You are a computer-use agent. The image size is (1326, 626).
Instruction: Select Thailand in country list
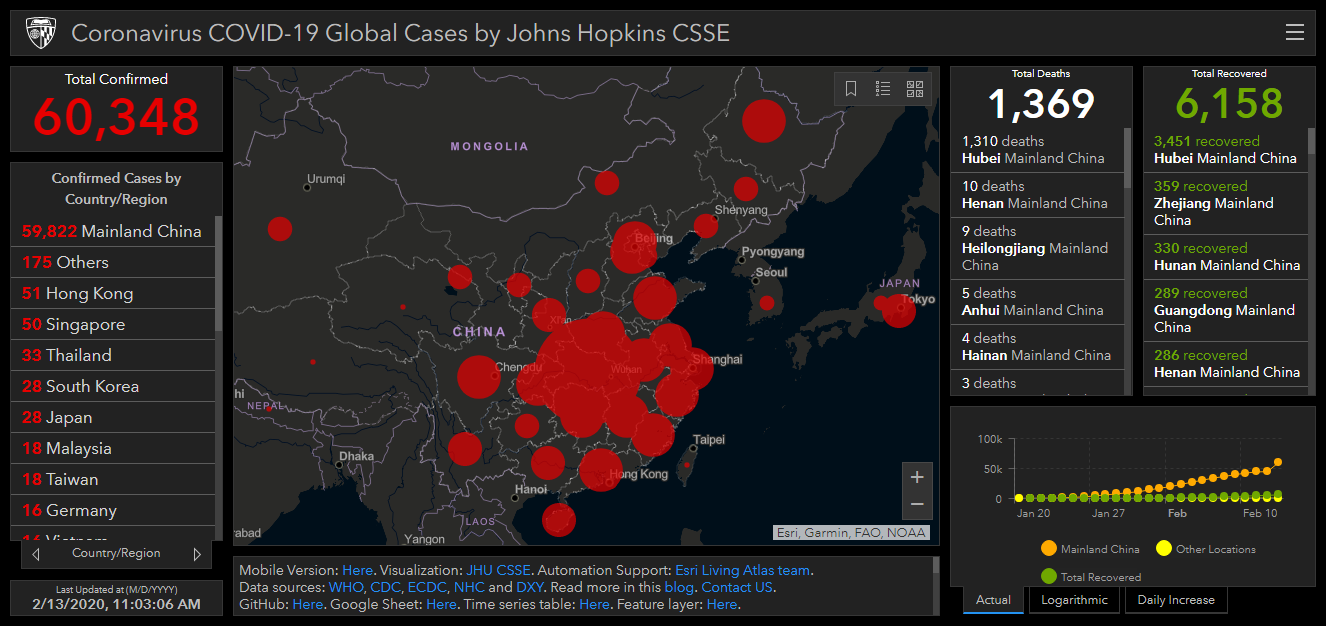coord(113,355)
